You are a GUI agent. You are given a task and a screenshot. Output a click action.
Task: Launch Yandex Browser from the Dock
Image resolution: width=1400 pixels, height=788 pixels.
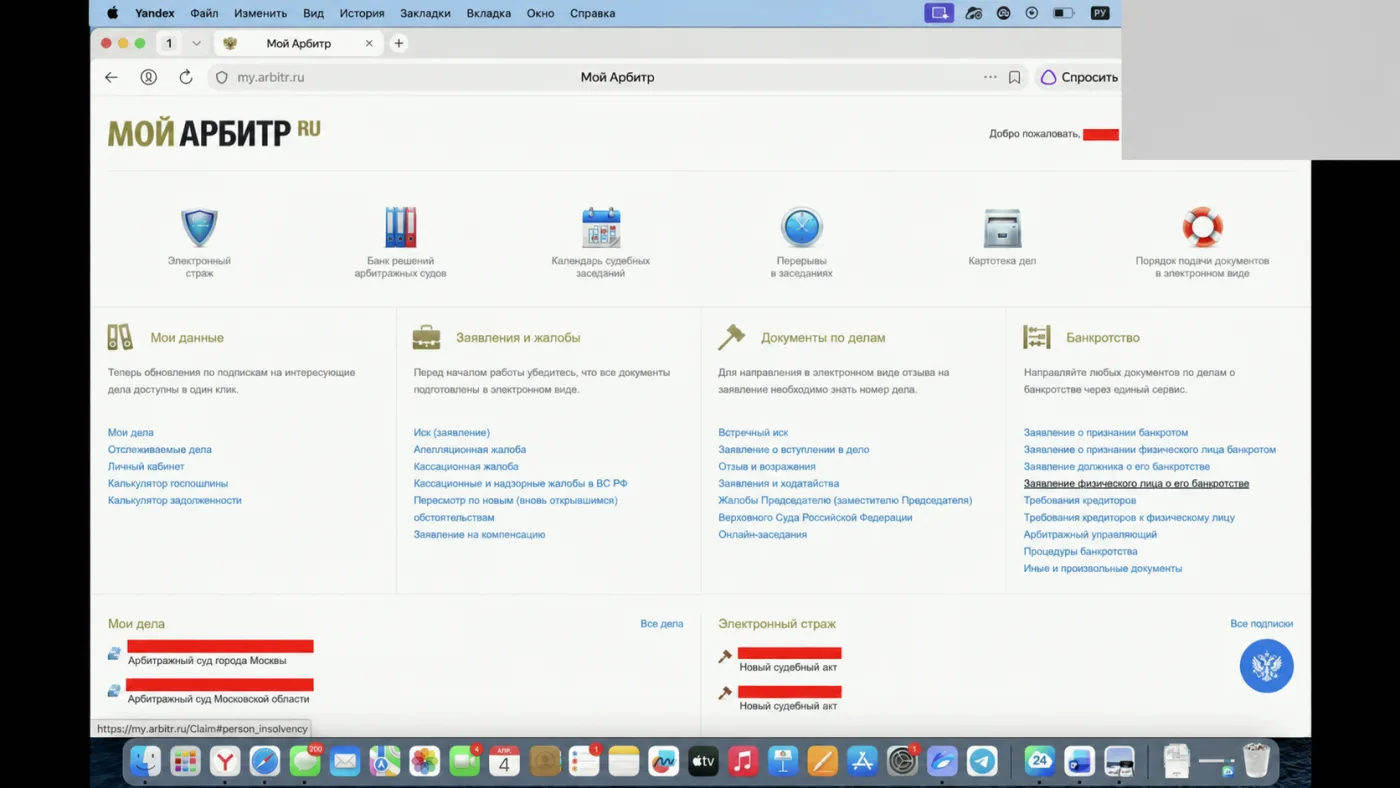[225, 762]
